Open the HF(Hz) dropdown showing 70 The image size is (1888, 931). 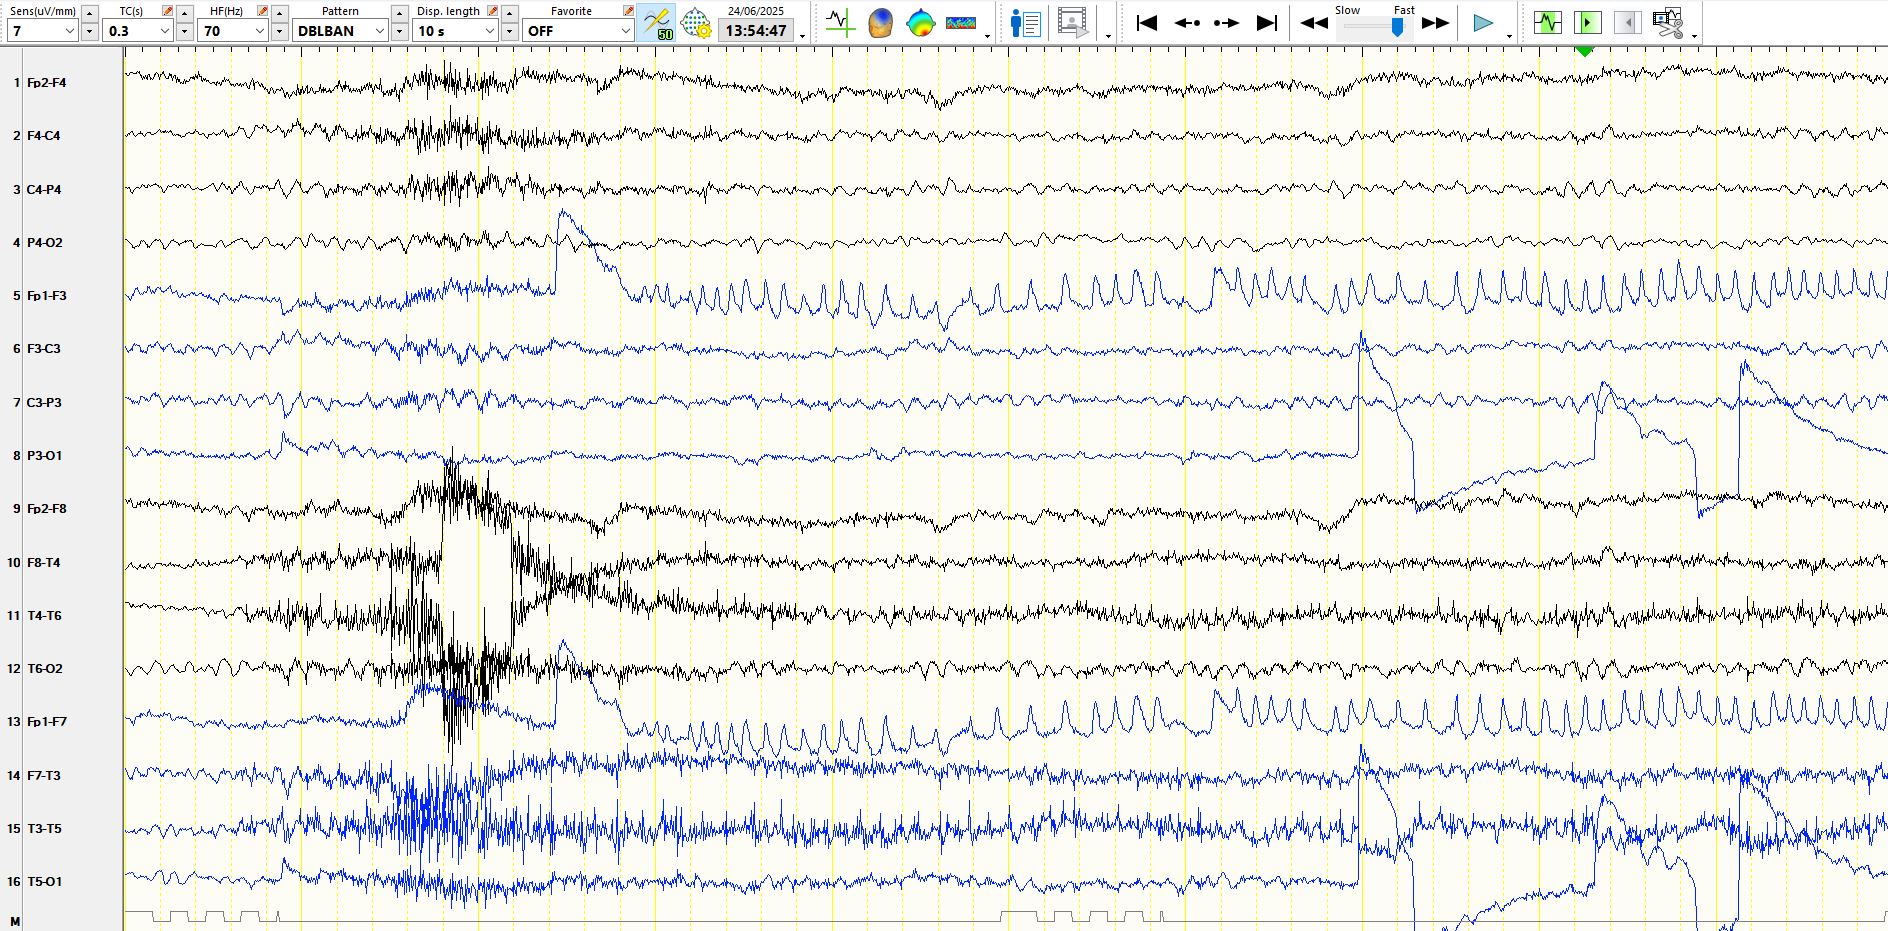pyautogui.click(x=233, y=31)
